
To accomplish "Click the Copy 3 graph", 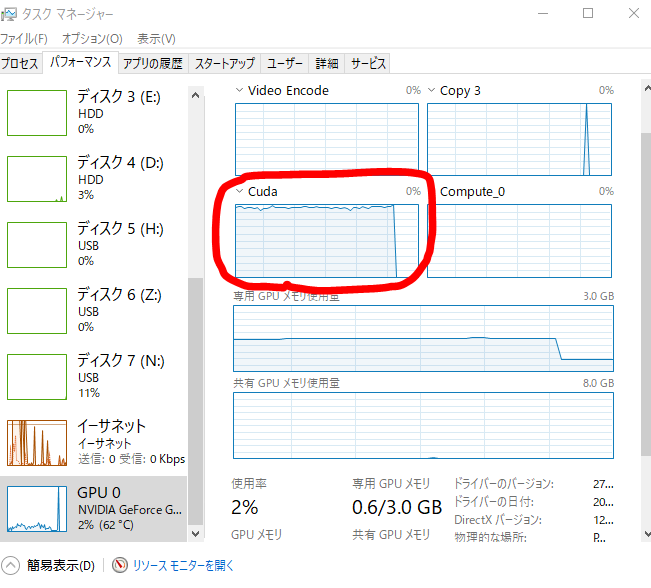I will click(x=519, y=140).
